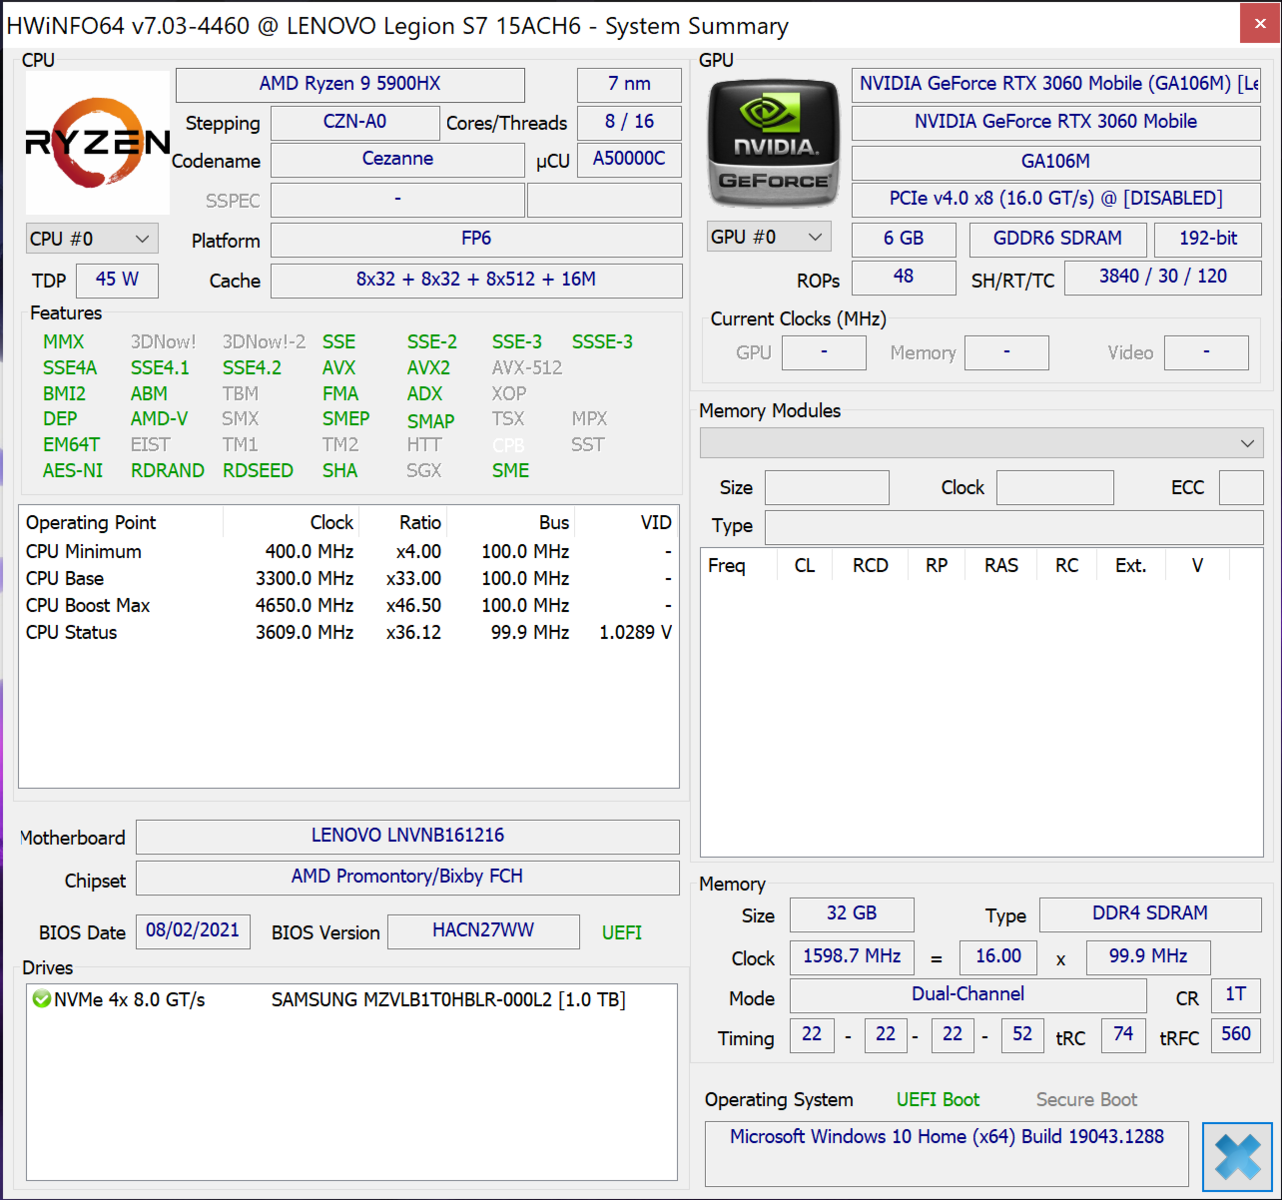
Task: Click the memory timing value 52
Action: (1022, 1035)
